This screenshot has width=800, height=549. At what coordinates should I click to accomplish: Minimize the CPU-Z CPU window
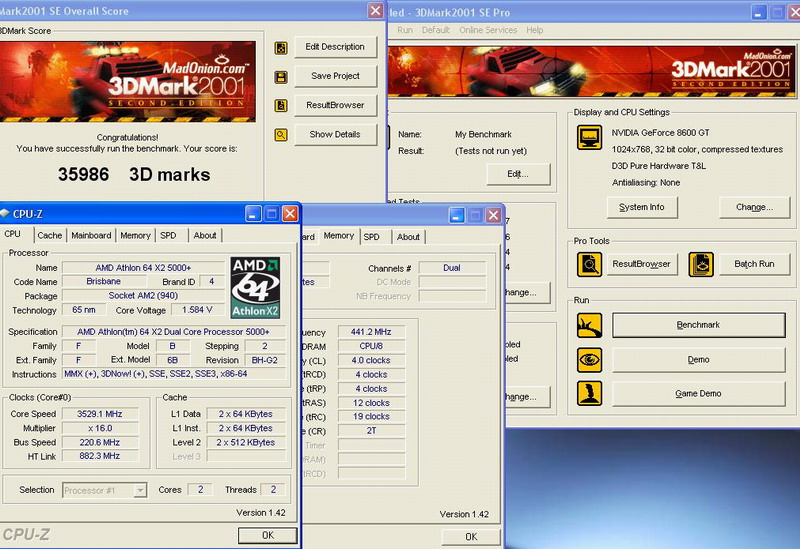[x=254, y=214]
